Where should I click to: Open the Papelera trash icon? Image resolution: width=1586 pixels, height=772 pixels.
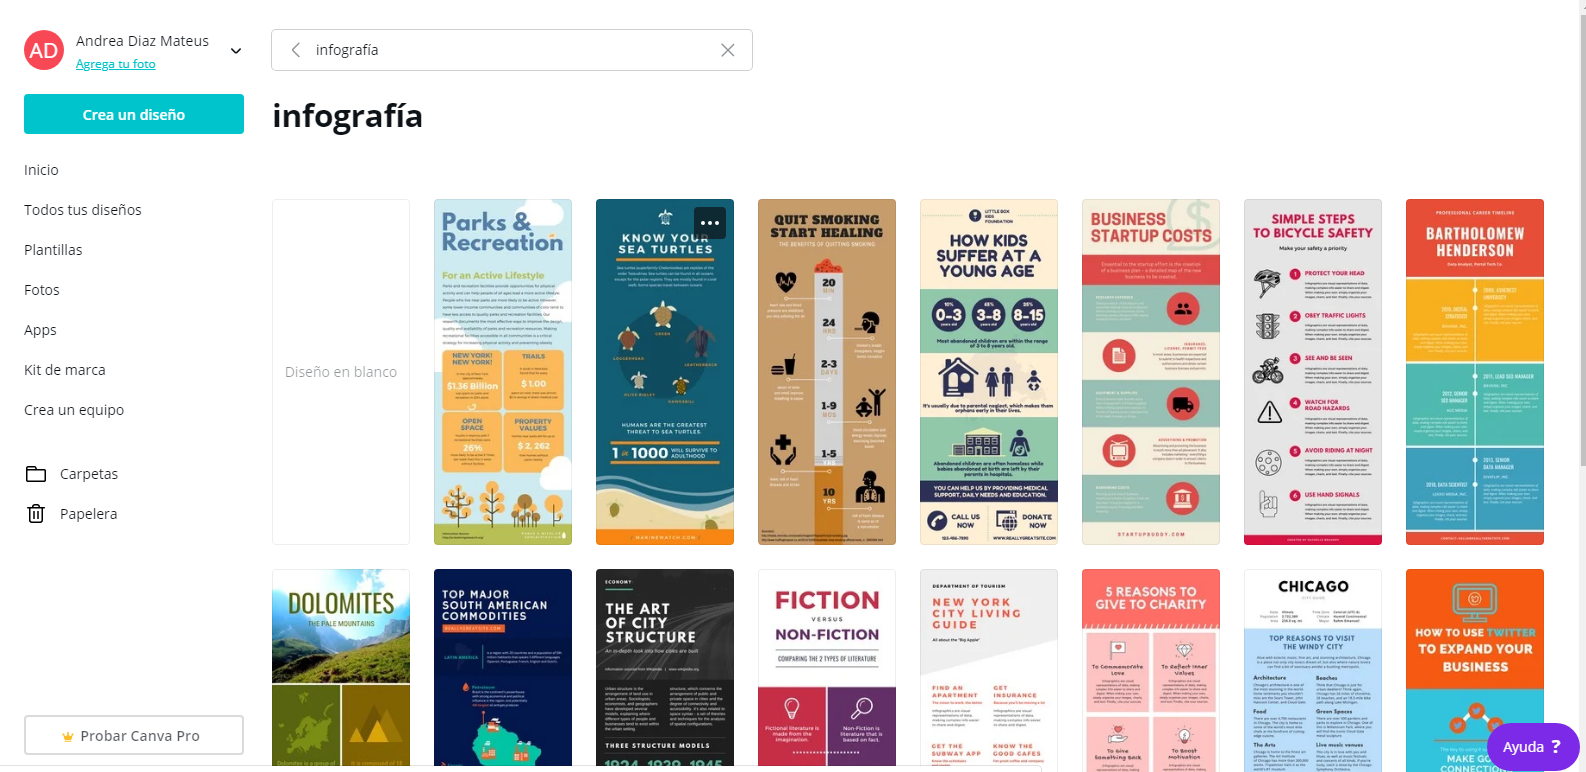[36, 514]
